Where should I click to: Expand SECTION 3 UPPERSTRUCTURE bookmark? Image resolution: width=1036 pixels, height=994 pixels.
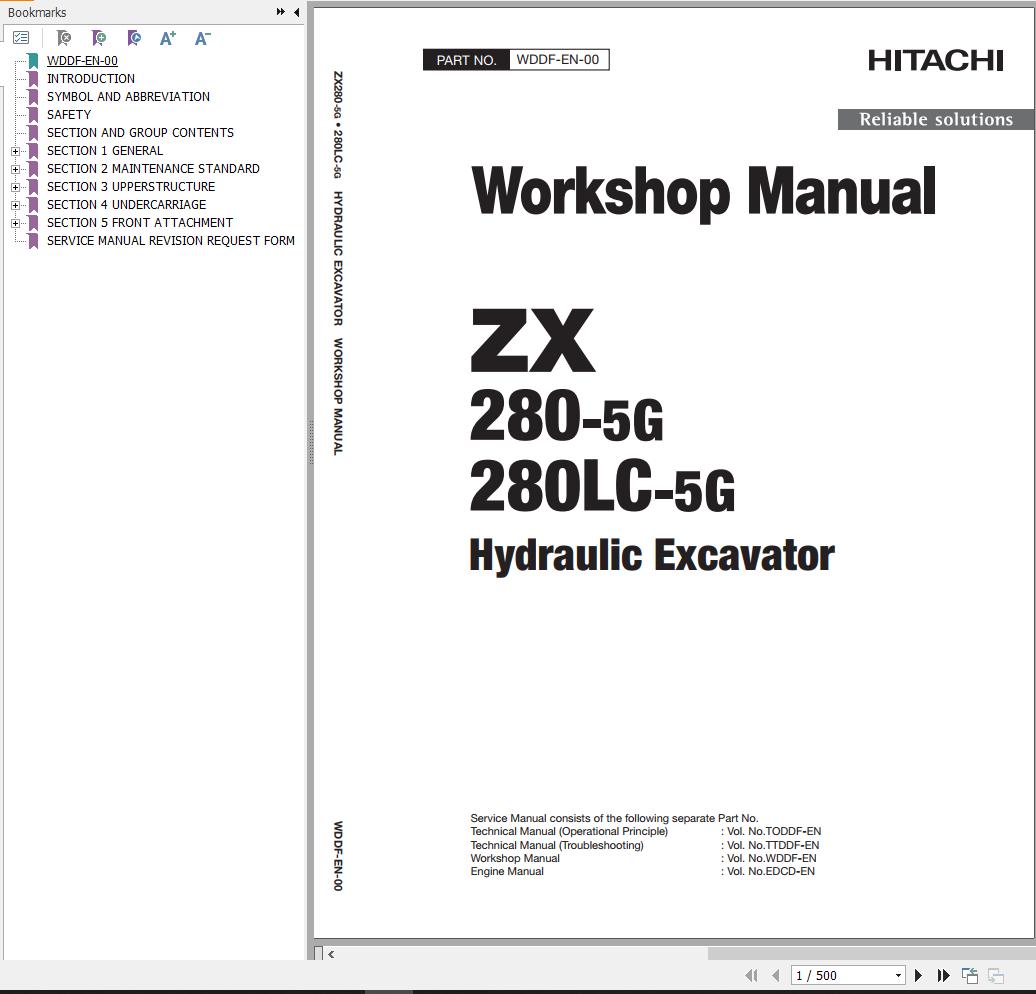tap(15, 187)
